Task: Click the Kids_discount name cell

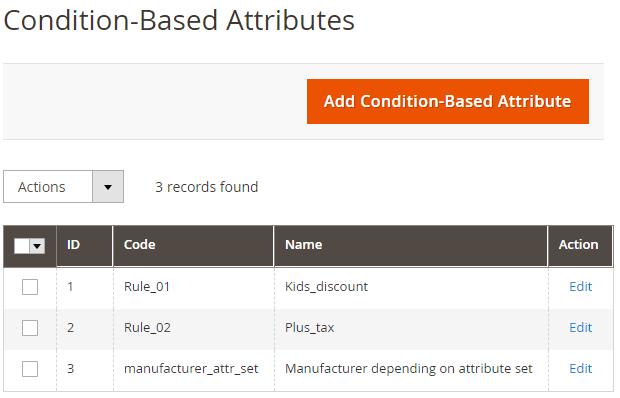Action: tap(326, 287)
